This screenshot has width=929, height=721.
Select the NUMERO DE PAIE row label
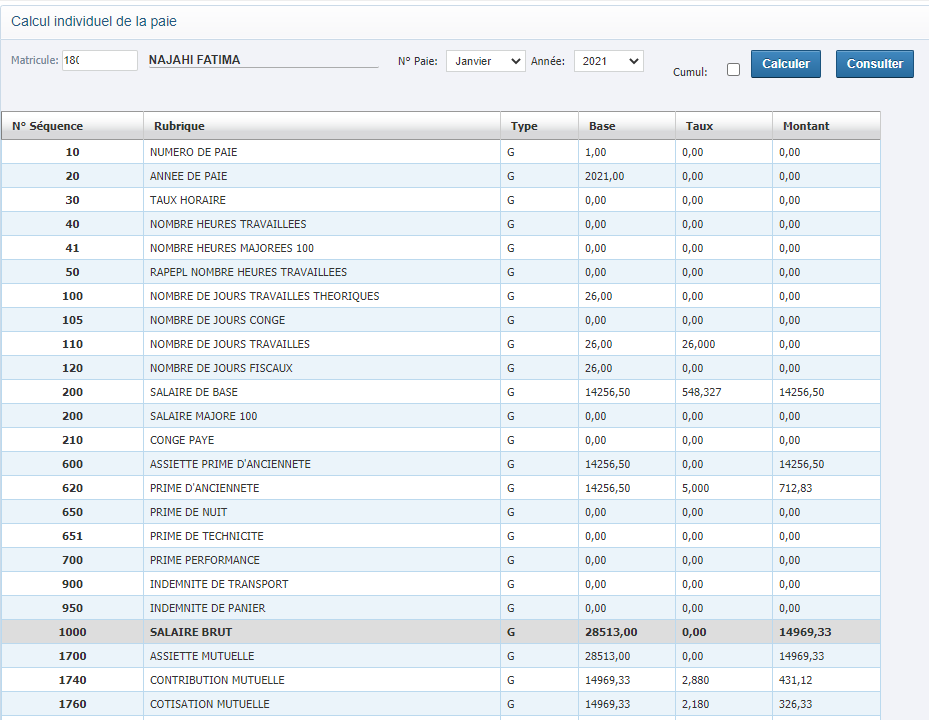pyautogui.click(x=194, y=152)
